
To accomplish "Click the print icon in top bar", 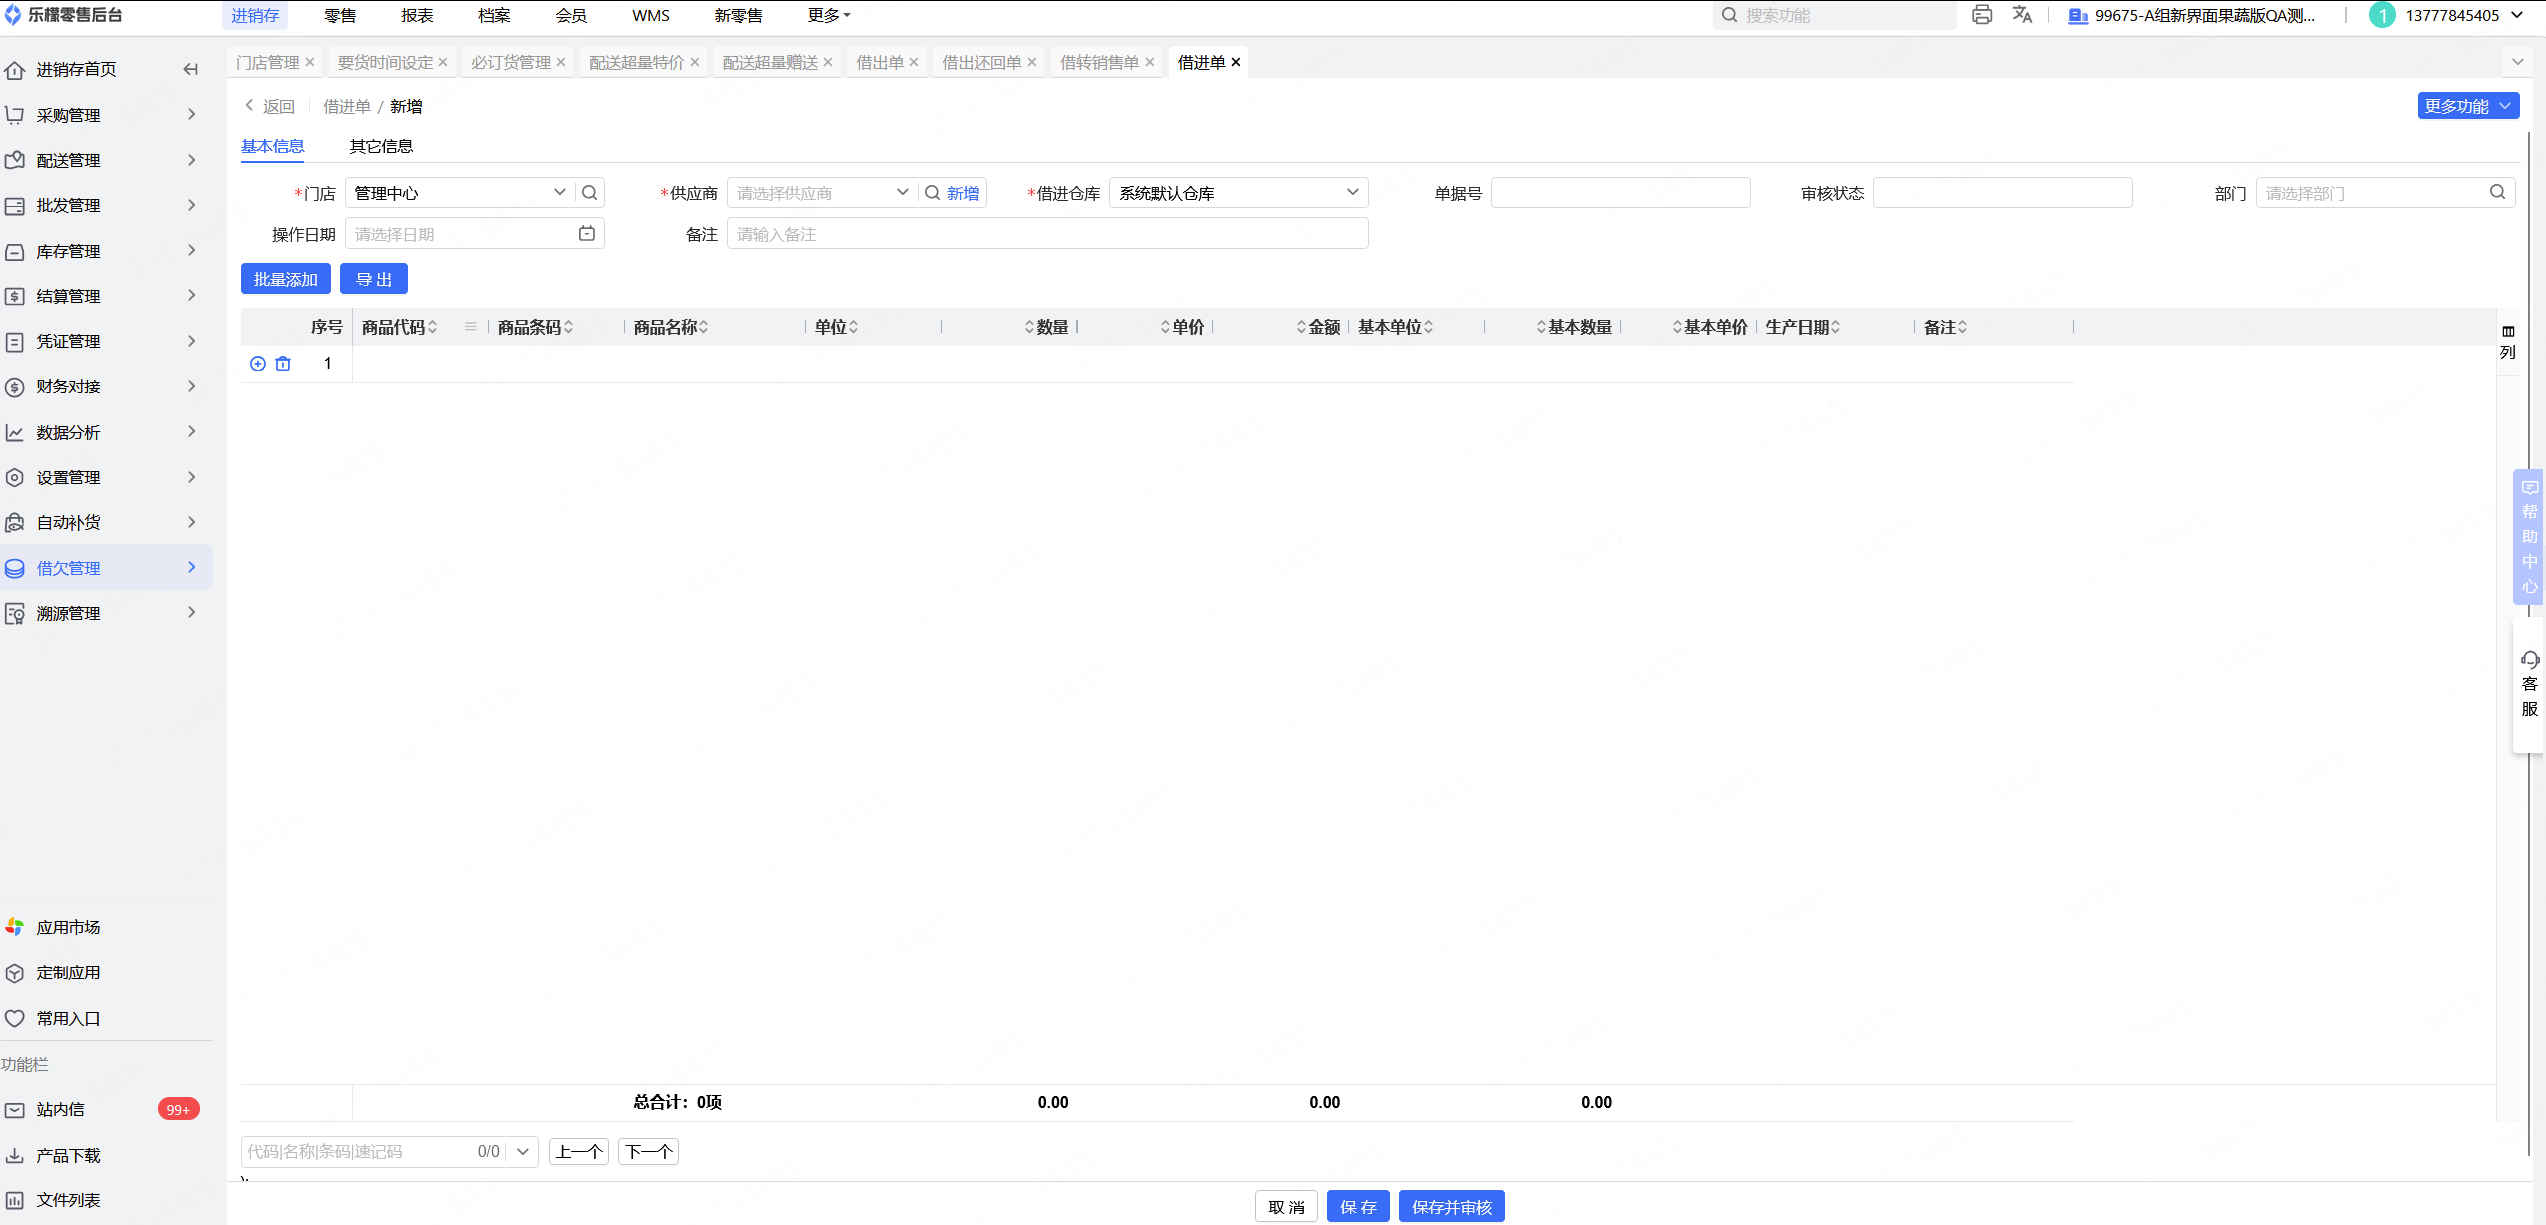I will (x=1981, y=15).
